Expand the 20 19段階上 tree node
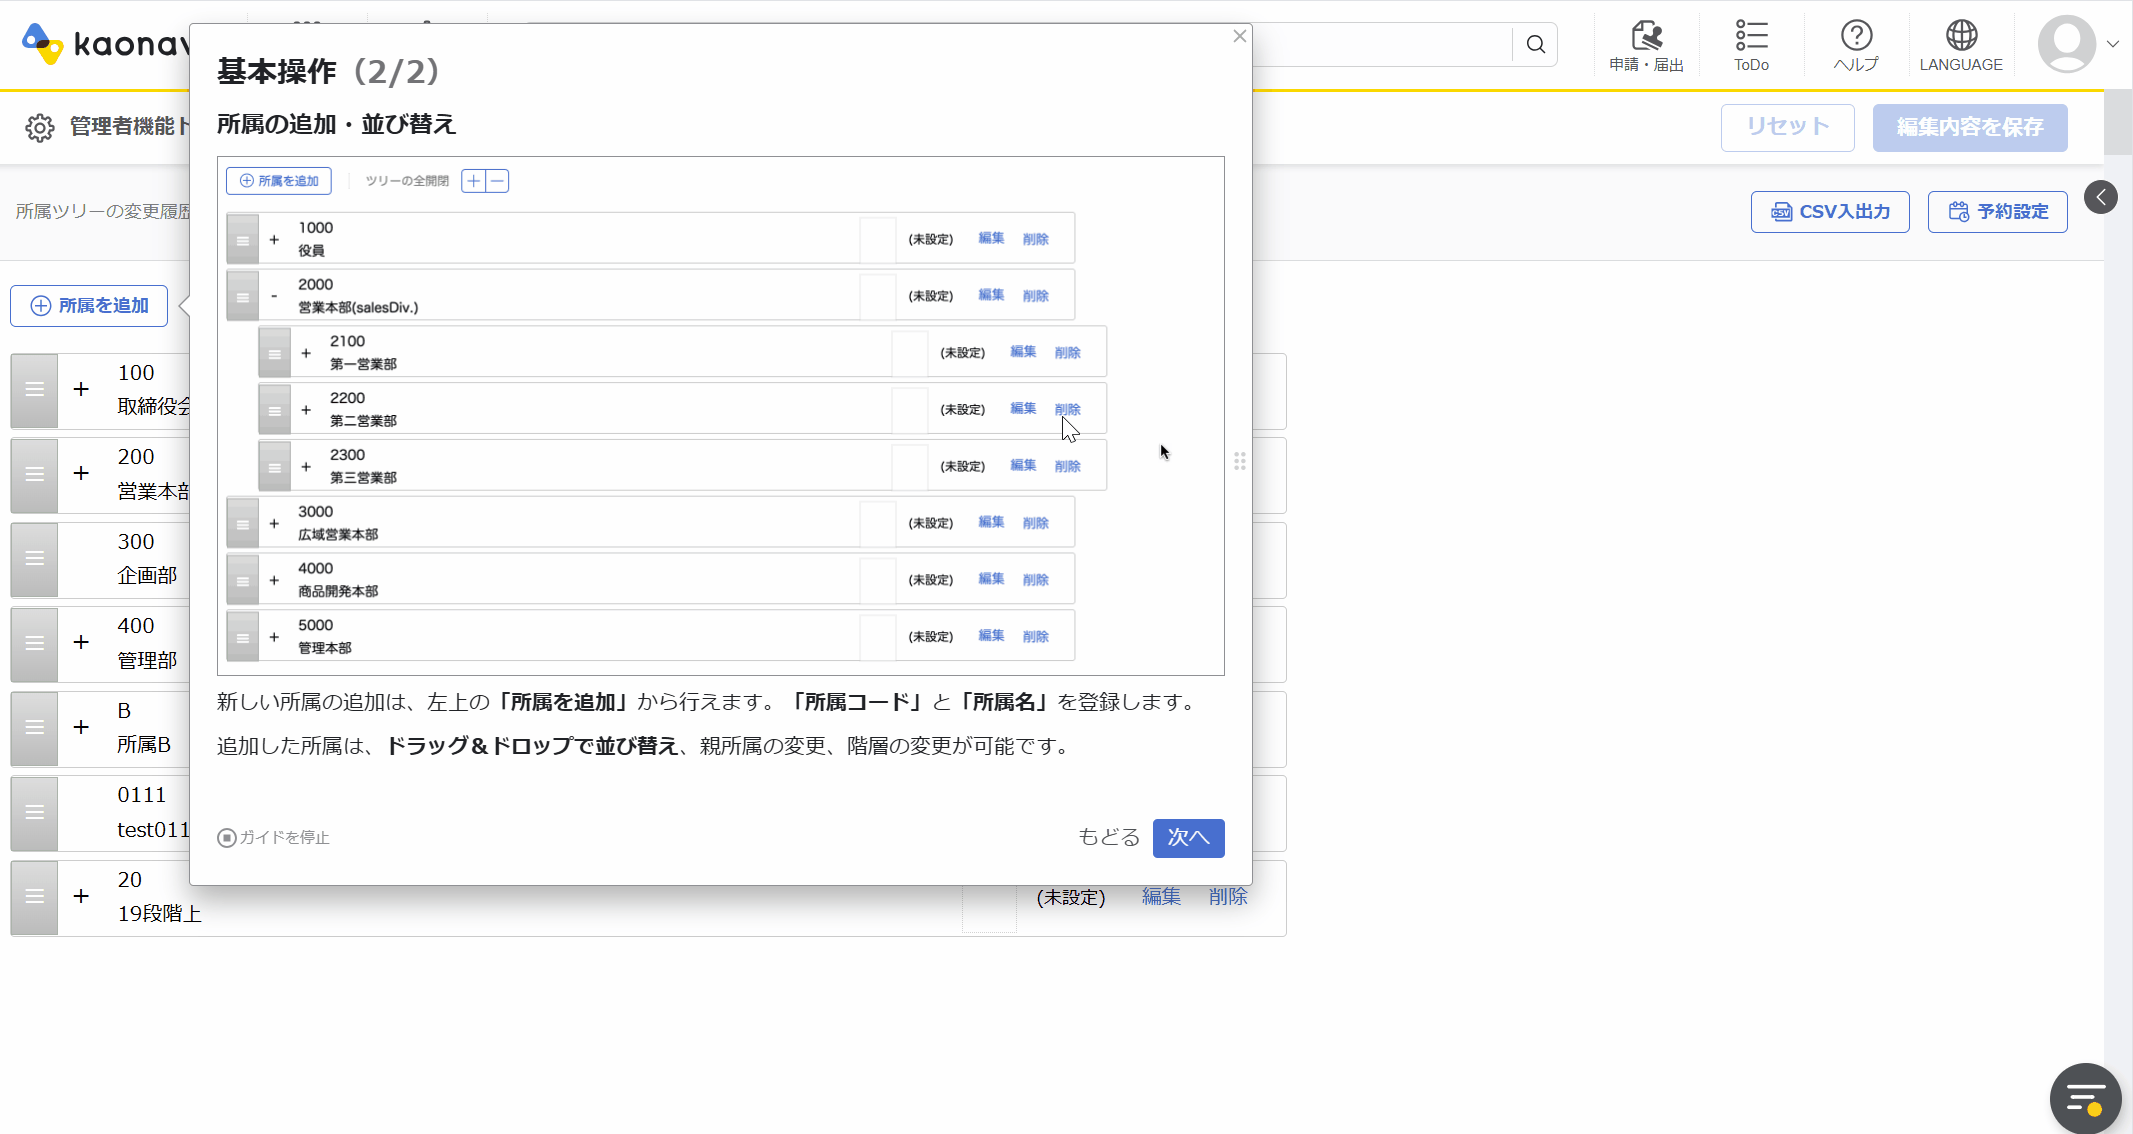This screenshot has width=2133, height=1134. tap(81, 896)
